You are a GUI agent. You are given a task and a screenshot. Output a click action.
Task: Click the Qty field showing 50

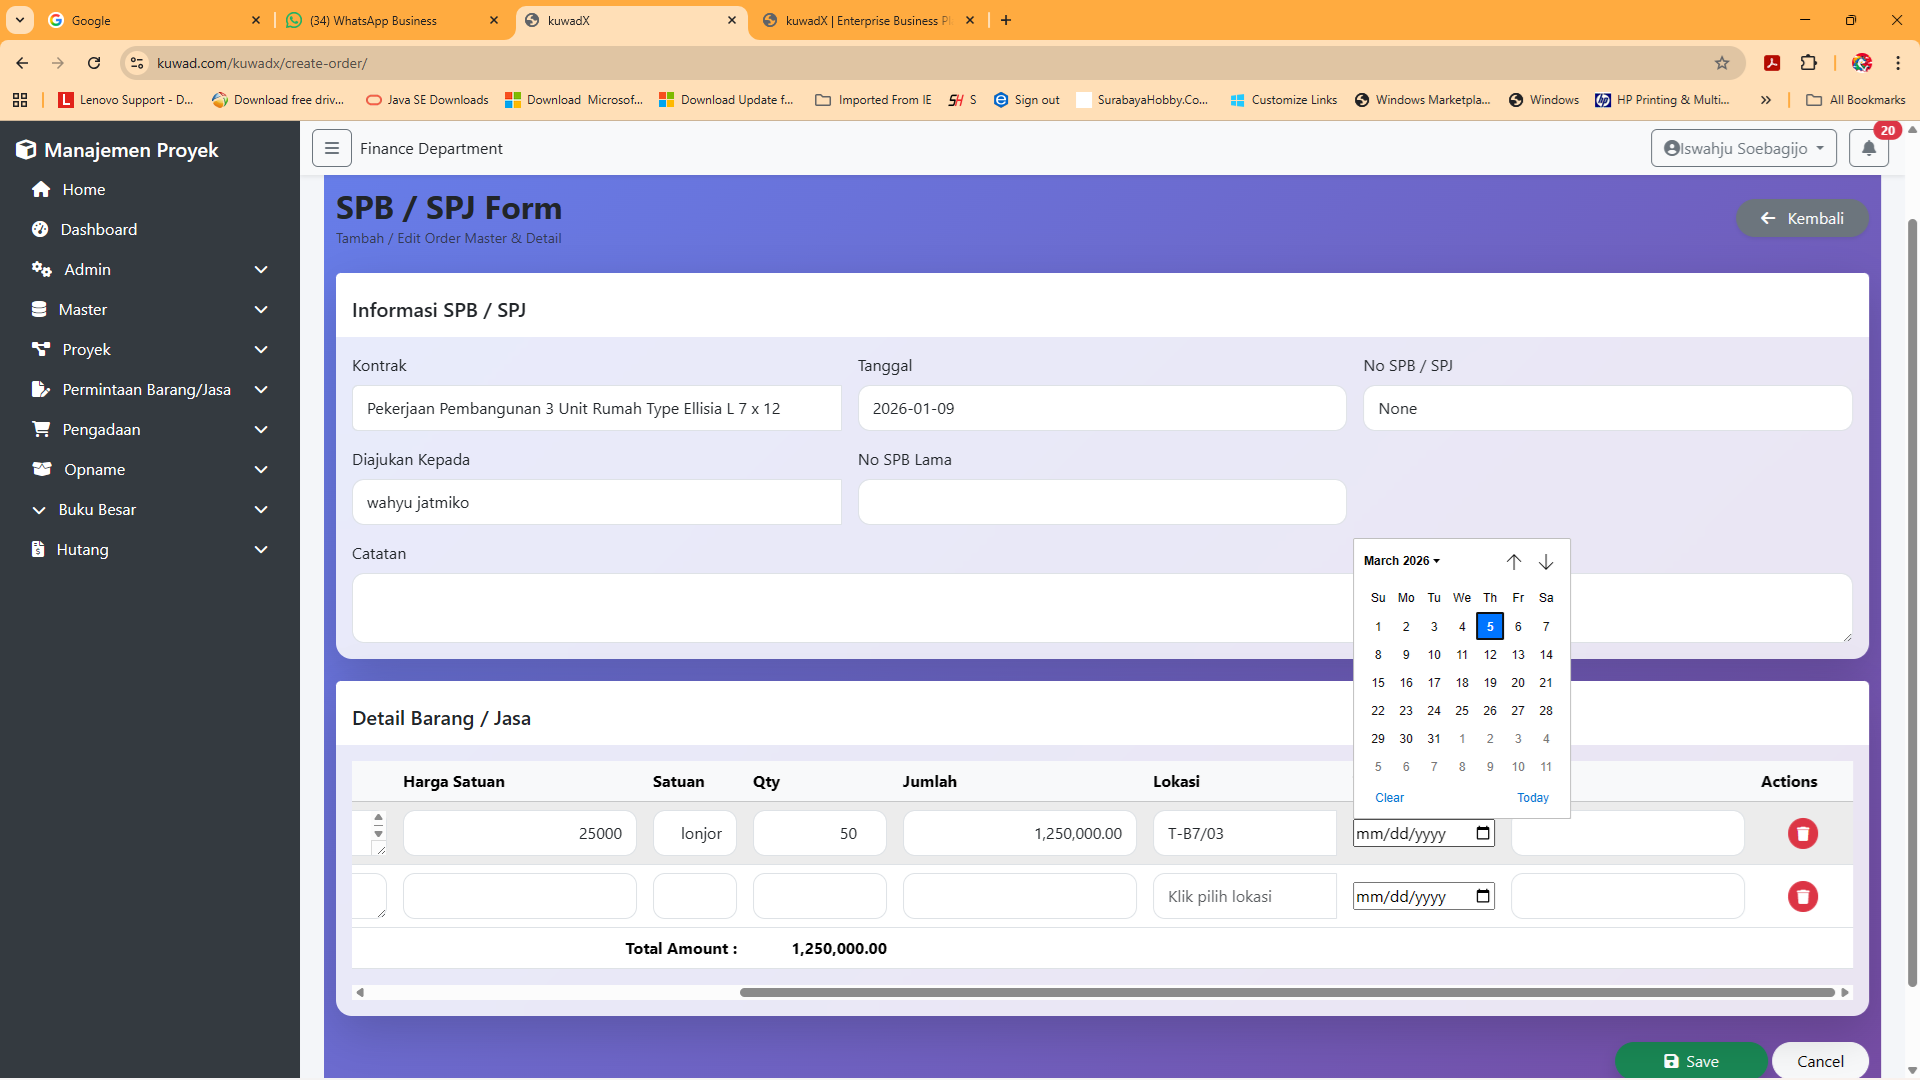pyautogui.click(x=820, y=833)
